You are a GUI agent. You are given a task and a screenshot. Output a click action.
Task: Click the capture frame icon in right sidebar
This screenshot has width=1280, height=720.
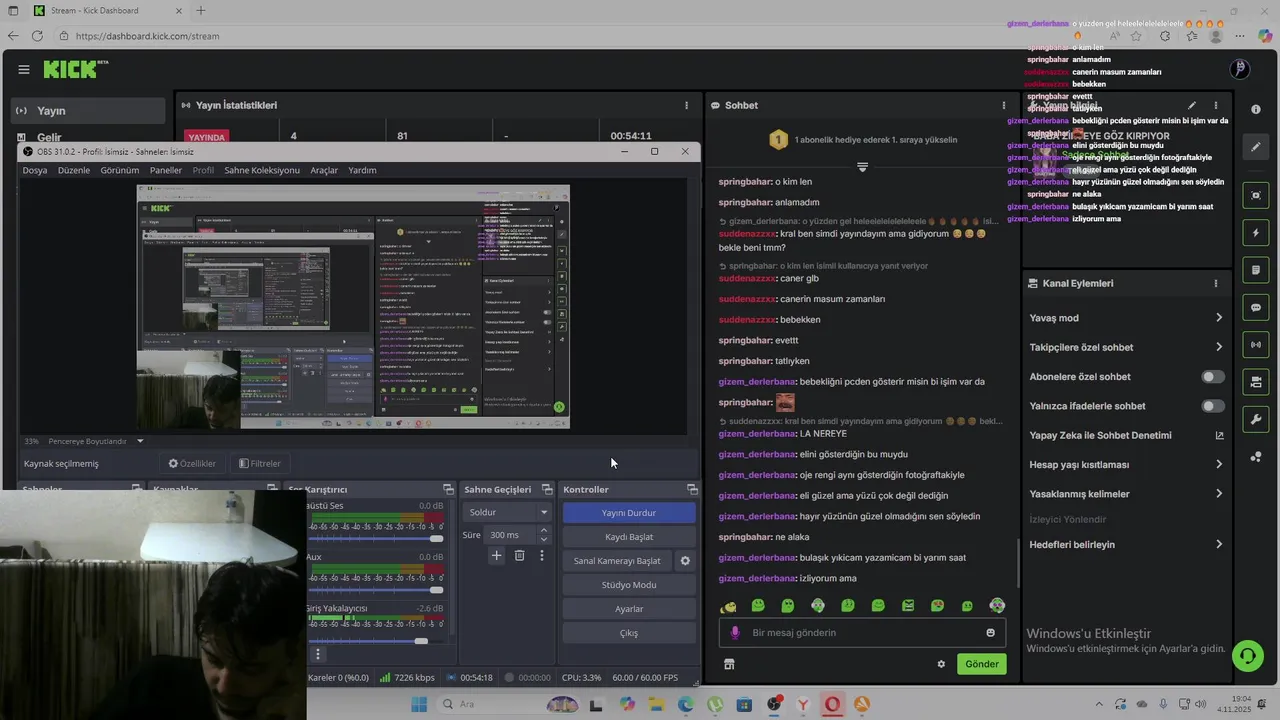1256,195
